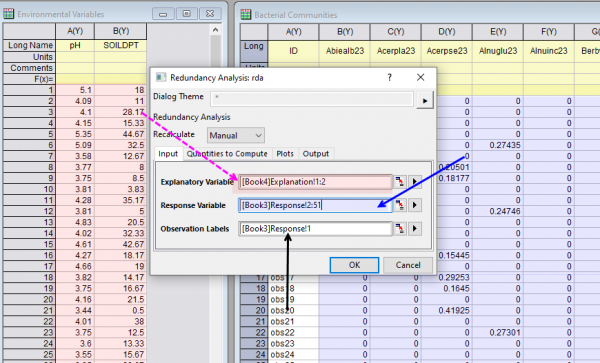The height and width of the screenshot is (363, 600).
Task: Click the Units row label in Environmental Variables
Action: [29, 57]
